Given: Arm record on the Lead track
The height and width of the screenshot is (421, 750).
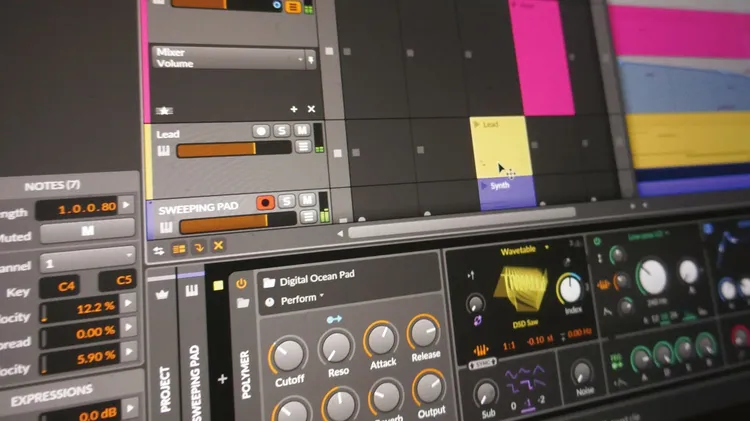Looking at the screenshot, I should 261,131.
